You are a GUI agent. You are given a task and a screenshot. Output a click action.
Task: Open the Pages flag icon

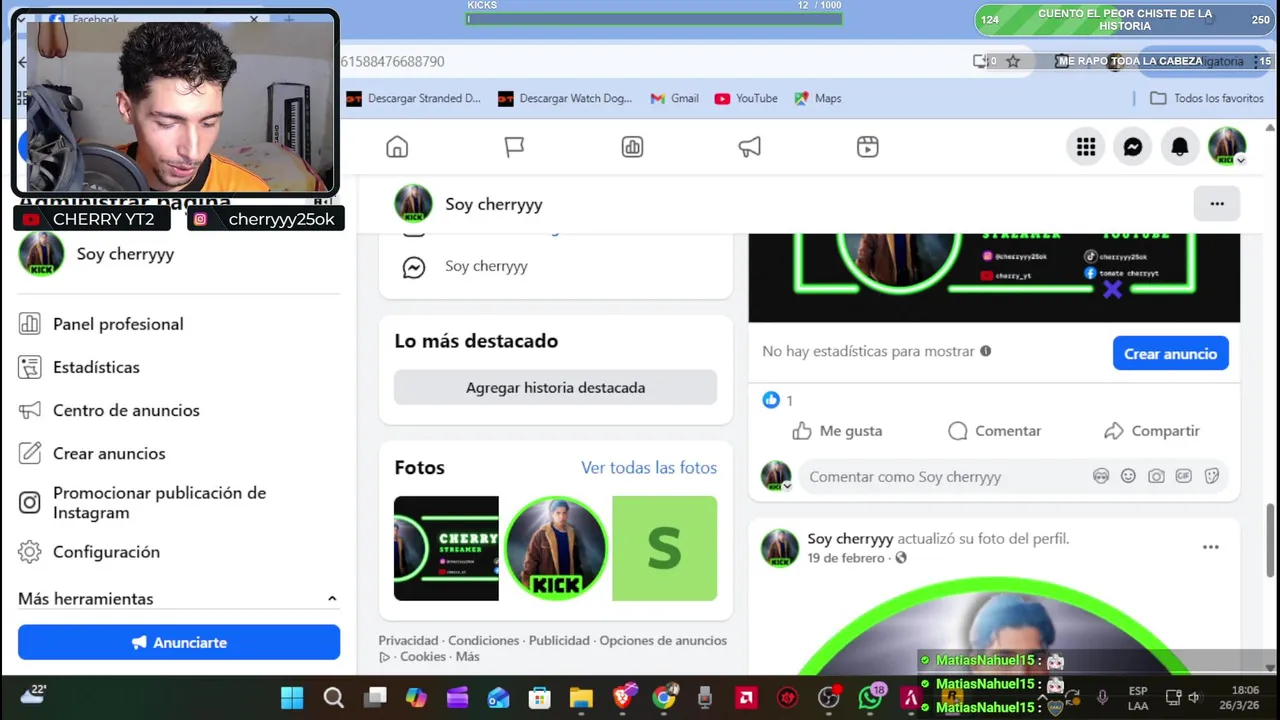(x=514, y=147)
